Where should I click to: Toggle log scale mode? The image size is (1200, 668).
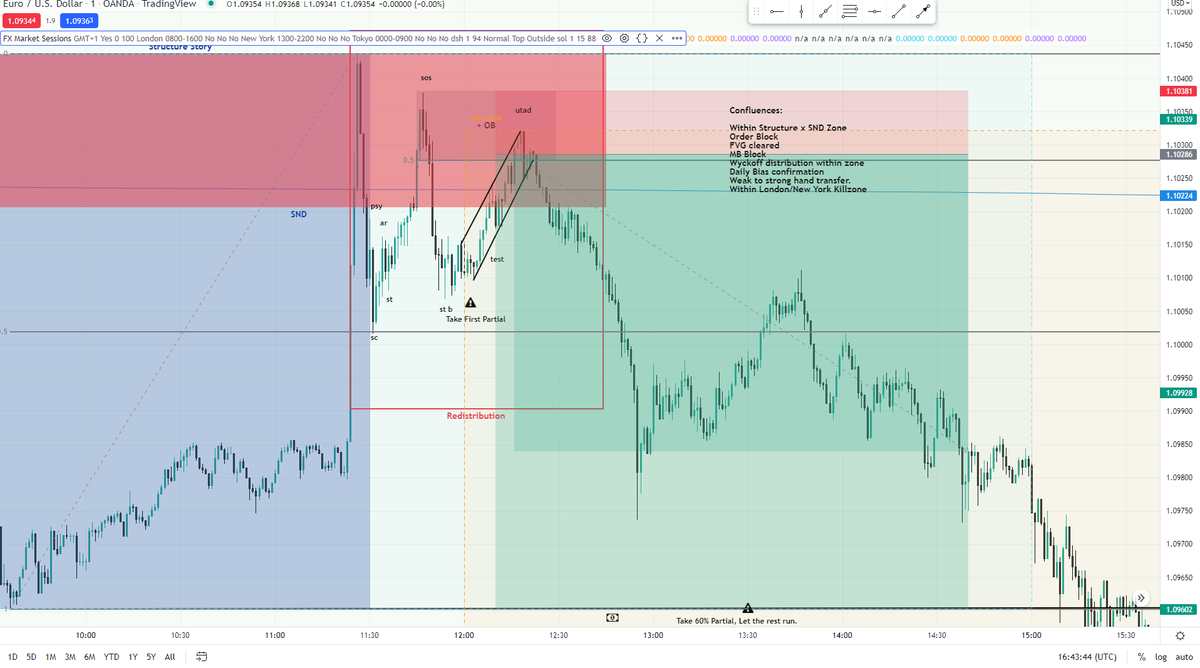pyautogui.click(x=1159, y=657)
